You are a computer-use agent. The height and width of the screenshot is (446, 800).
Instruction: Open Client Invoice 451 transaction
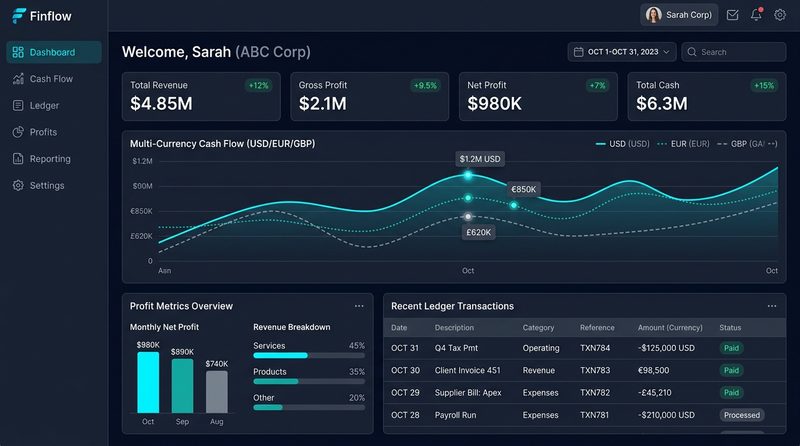coord(585,370)
